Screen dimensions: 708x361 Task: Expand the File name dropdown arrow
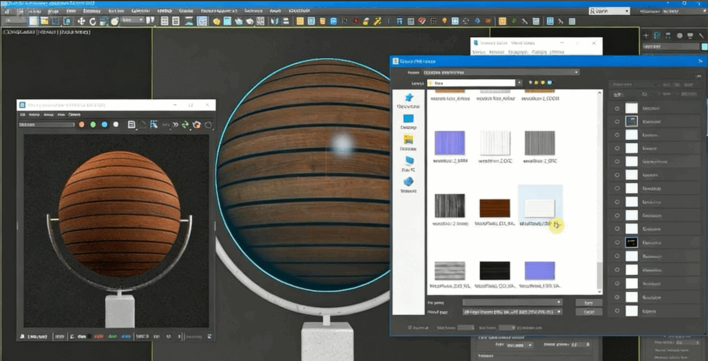559,302
